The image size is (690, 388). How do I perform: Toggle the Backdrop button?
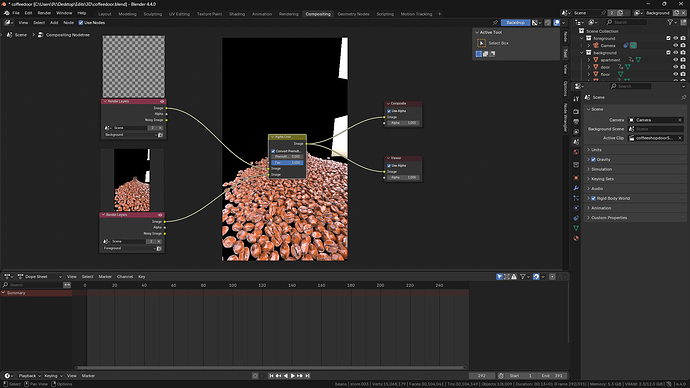tap(515, 22)
